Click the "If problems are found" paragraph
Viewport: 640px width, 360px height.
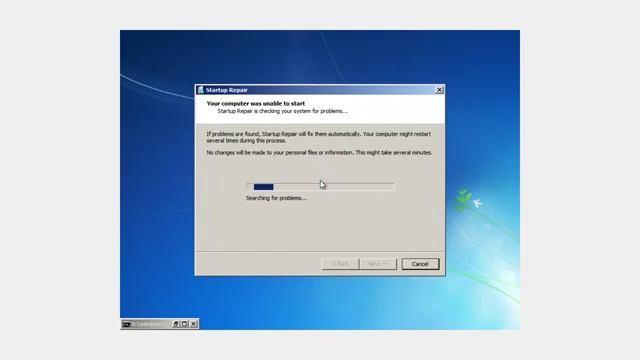pyautogui.click(x=318, y=137)
